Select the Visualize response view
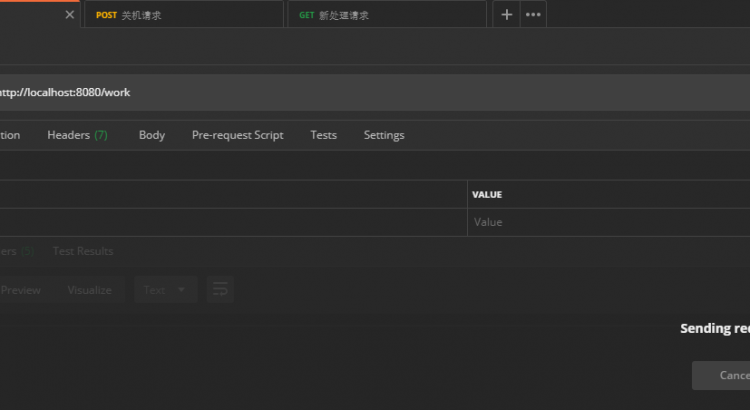This screenshot has width=750, height=410. click(89, 290)
